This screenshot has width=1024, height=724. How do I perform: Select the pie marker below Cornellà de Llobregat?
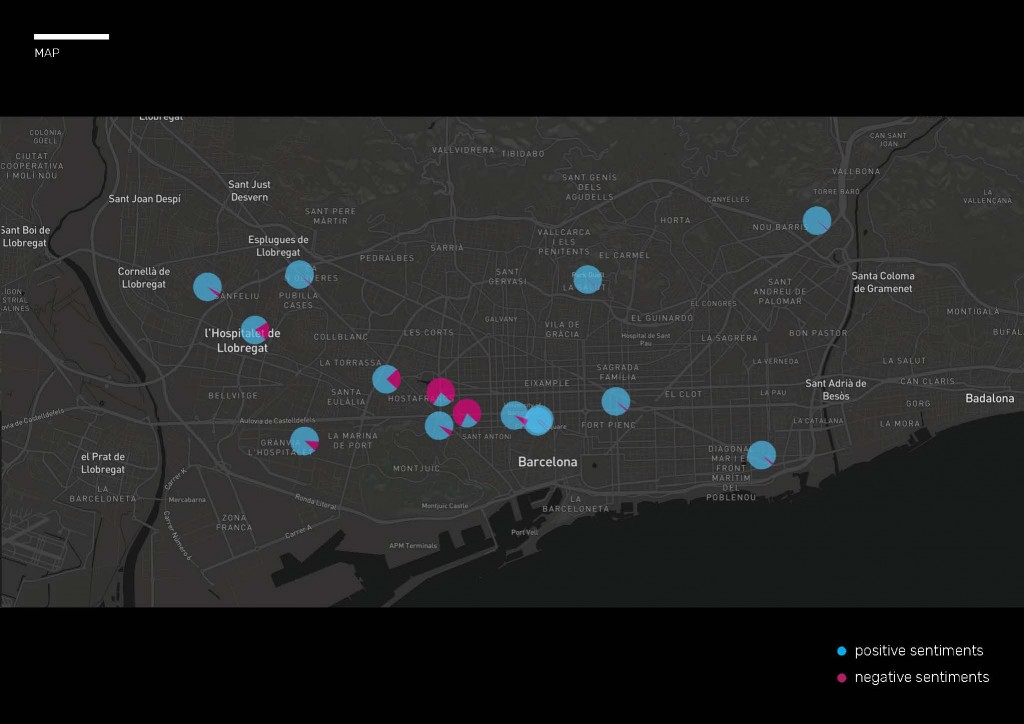[207, 287]
